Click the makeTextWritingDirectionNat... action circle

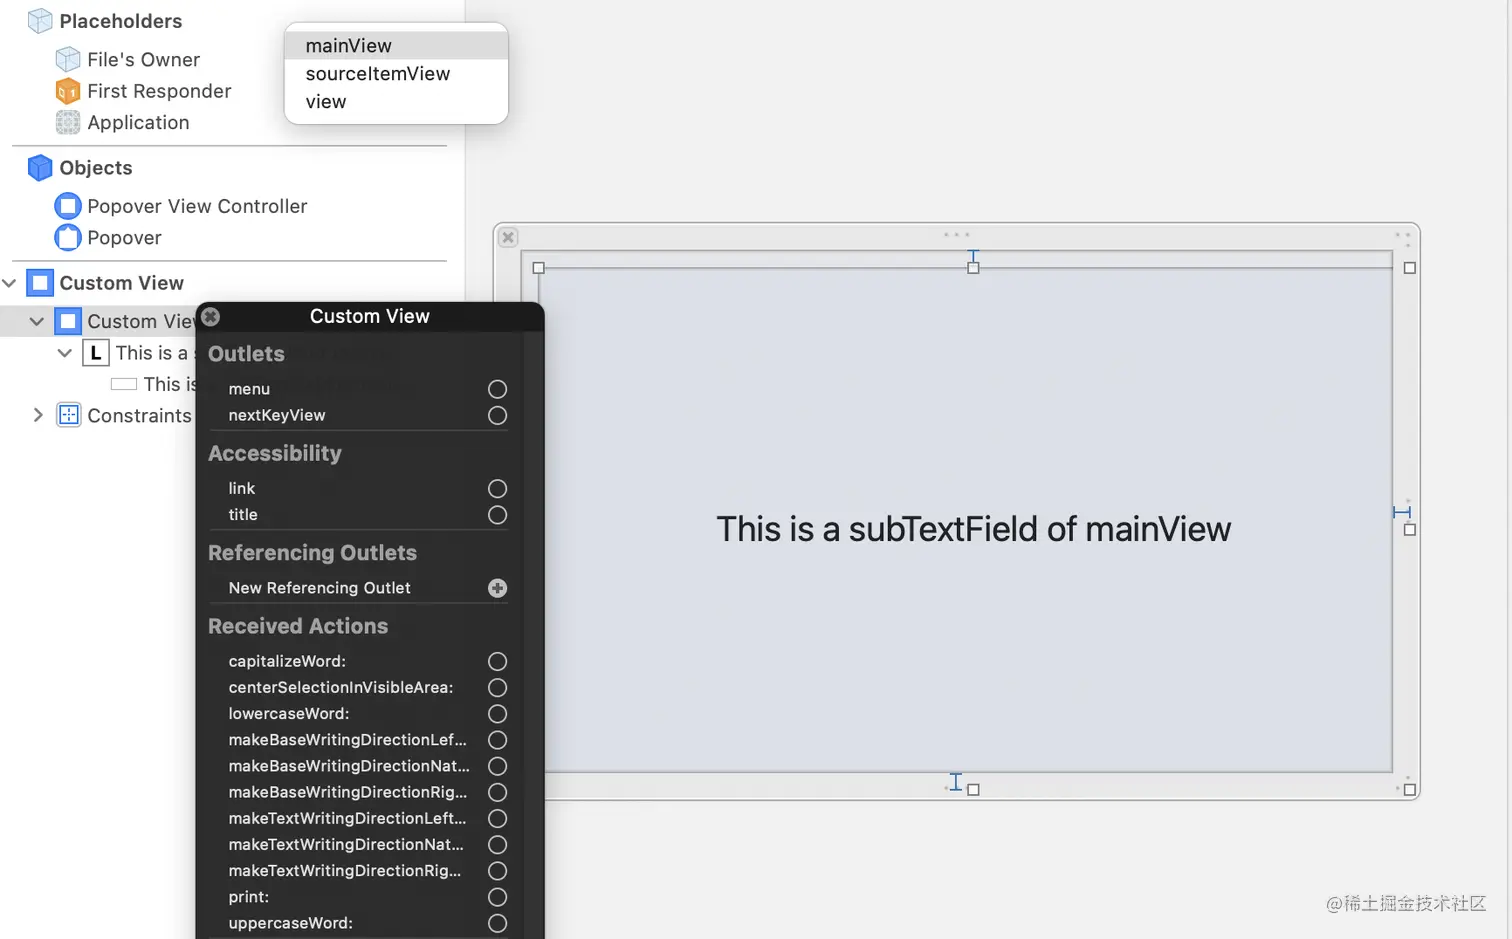[x=497, y=845]
